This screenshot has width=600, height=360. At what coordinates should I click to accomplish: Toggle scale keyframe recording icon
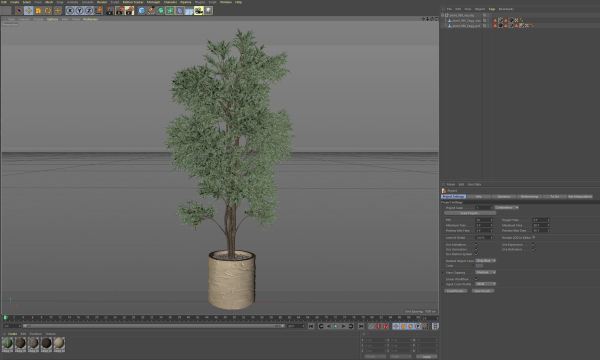pos(403,326)
